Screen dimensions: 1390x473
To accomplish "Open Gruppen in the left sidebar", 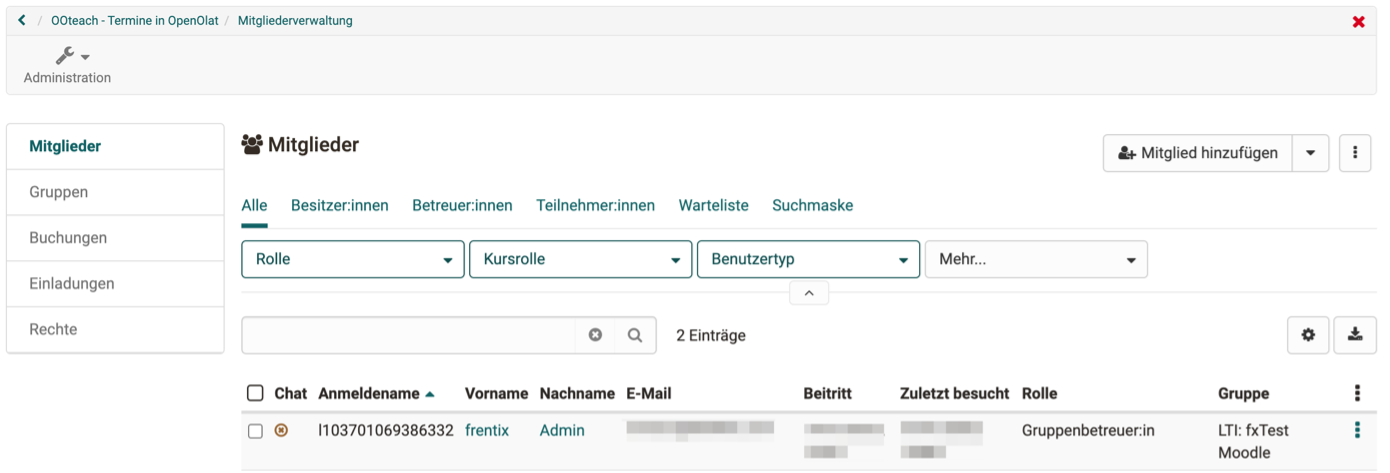I will [59, 192].
